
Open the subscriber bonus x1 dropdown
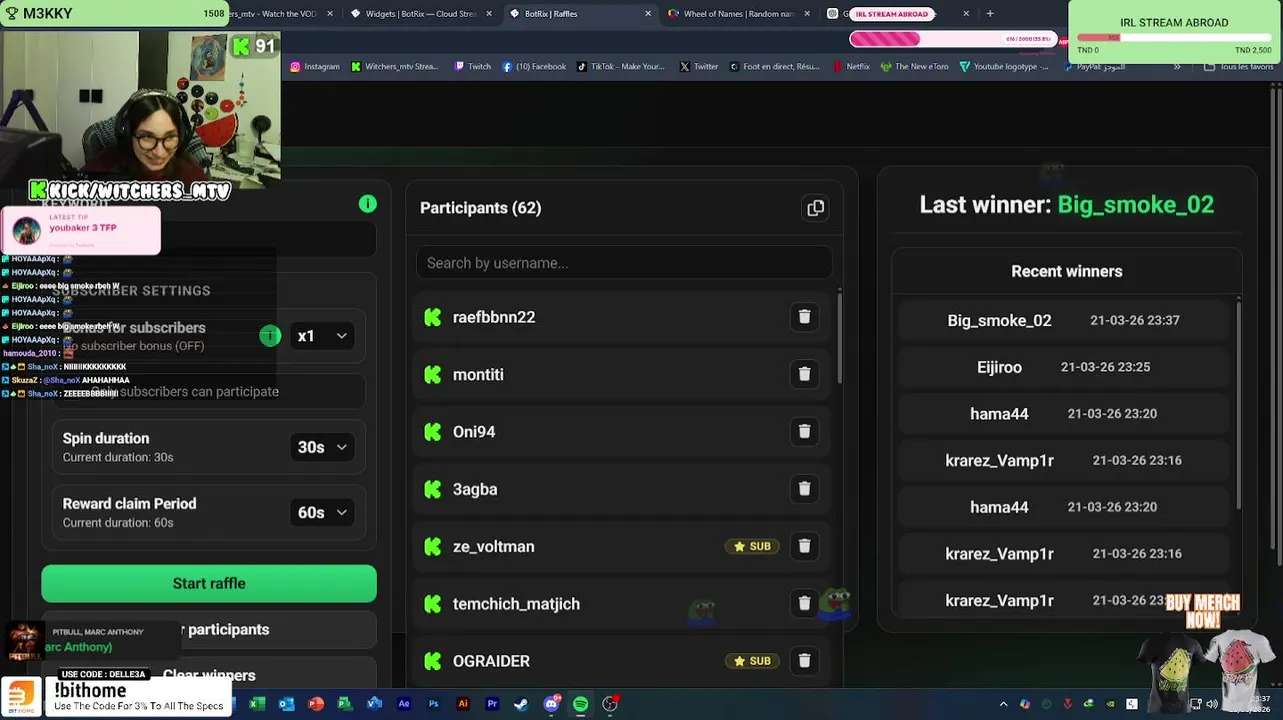pyautogui.click(x=322, y=336)
